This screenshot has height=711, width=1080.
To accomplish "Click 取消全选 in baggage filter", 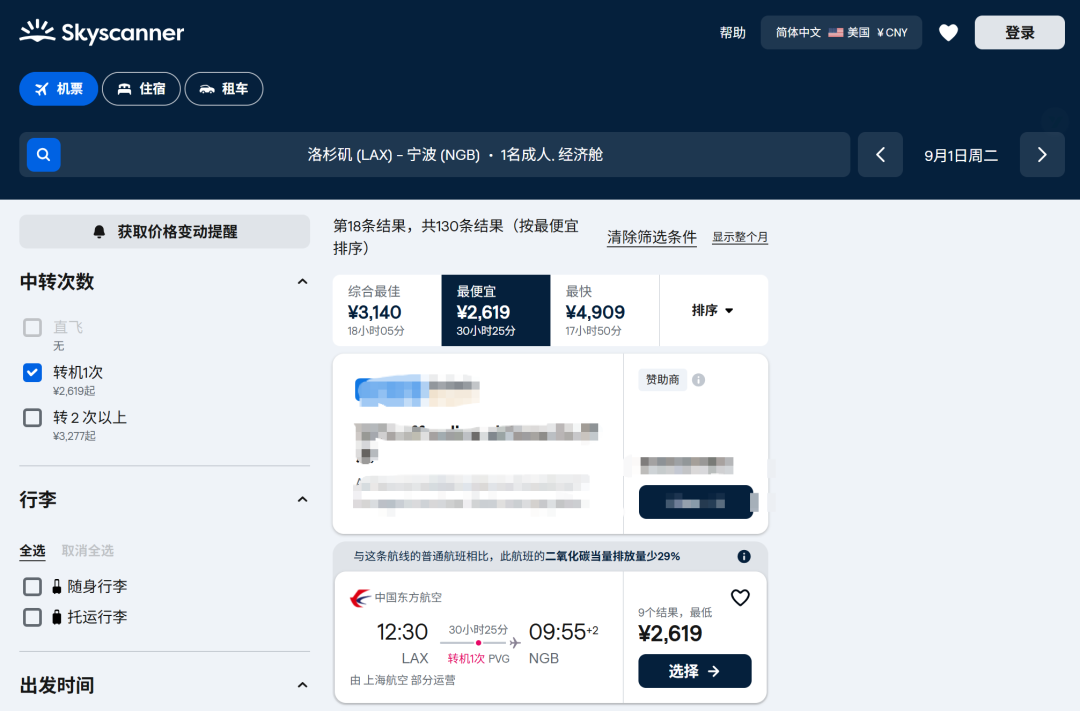I will click(87, 550).
